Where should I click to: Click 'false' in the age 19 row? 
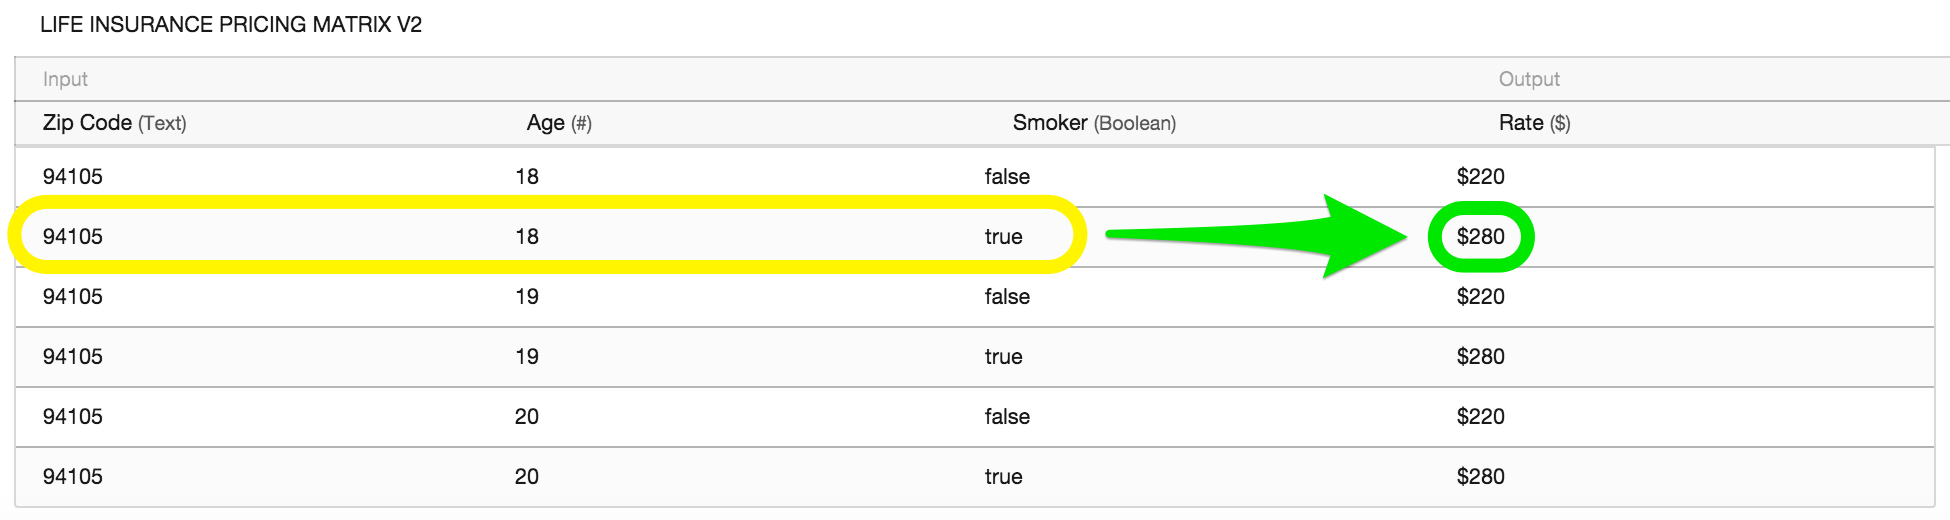[x=1007, y=297]
